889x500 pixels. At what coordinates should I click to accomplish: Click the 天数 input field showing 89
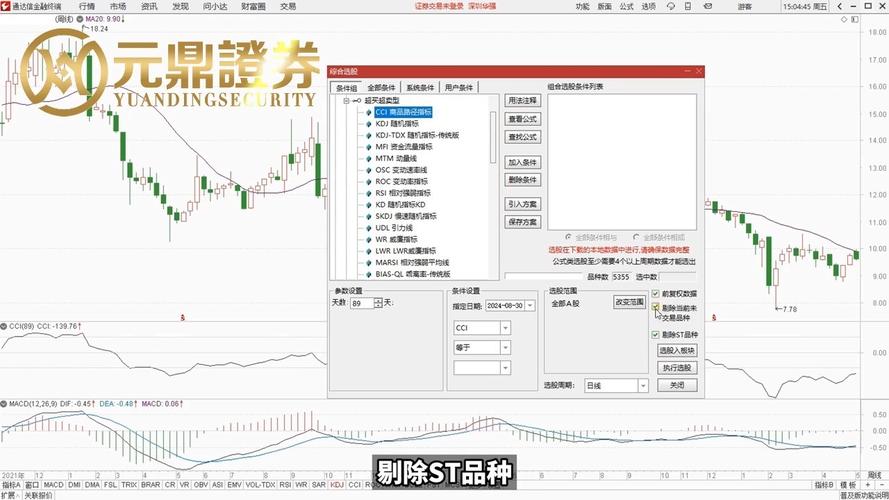[362, 303]
